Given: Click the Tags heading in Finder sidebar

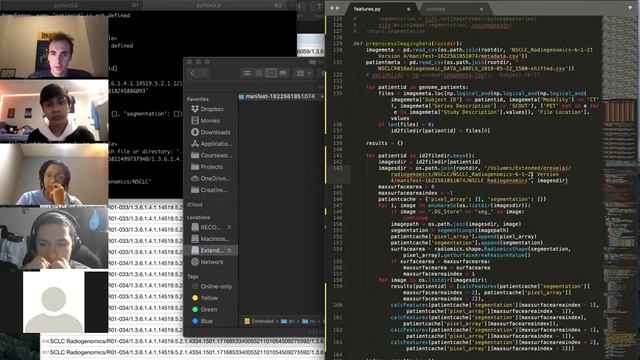Looking at the screenshot, I should pyautogui.click(x=193, y=276).
